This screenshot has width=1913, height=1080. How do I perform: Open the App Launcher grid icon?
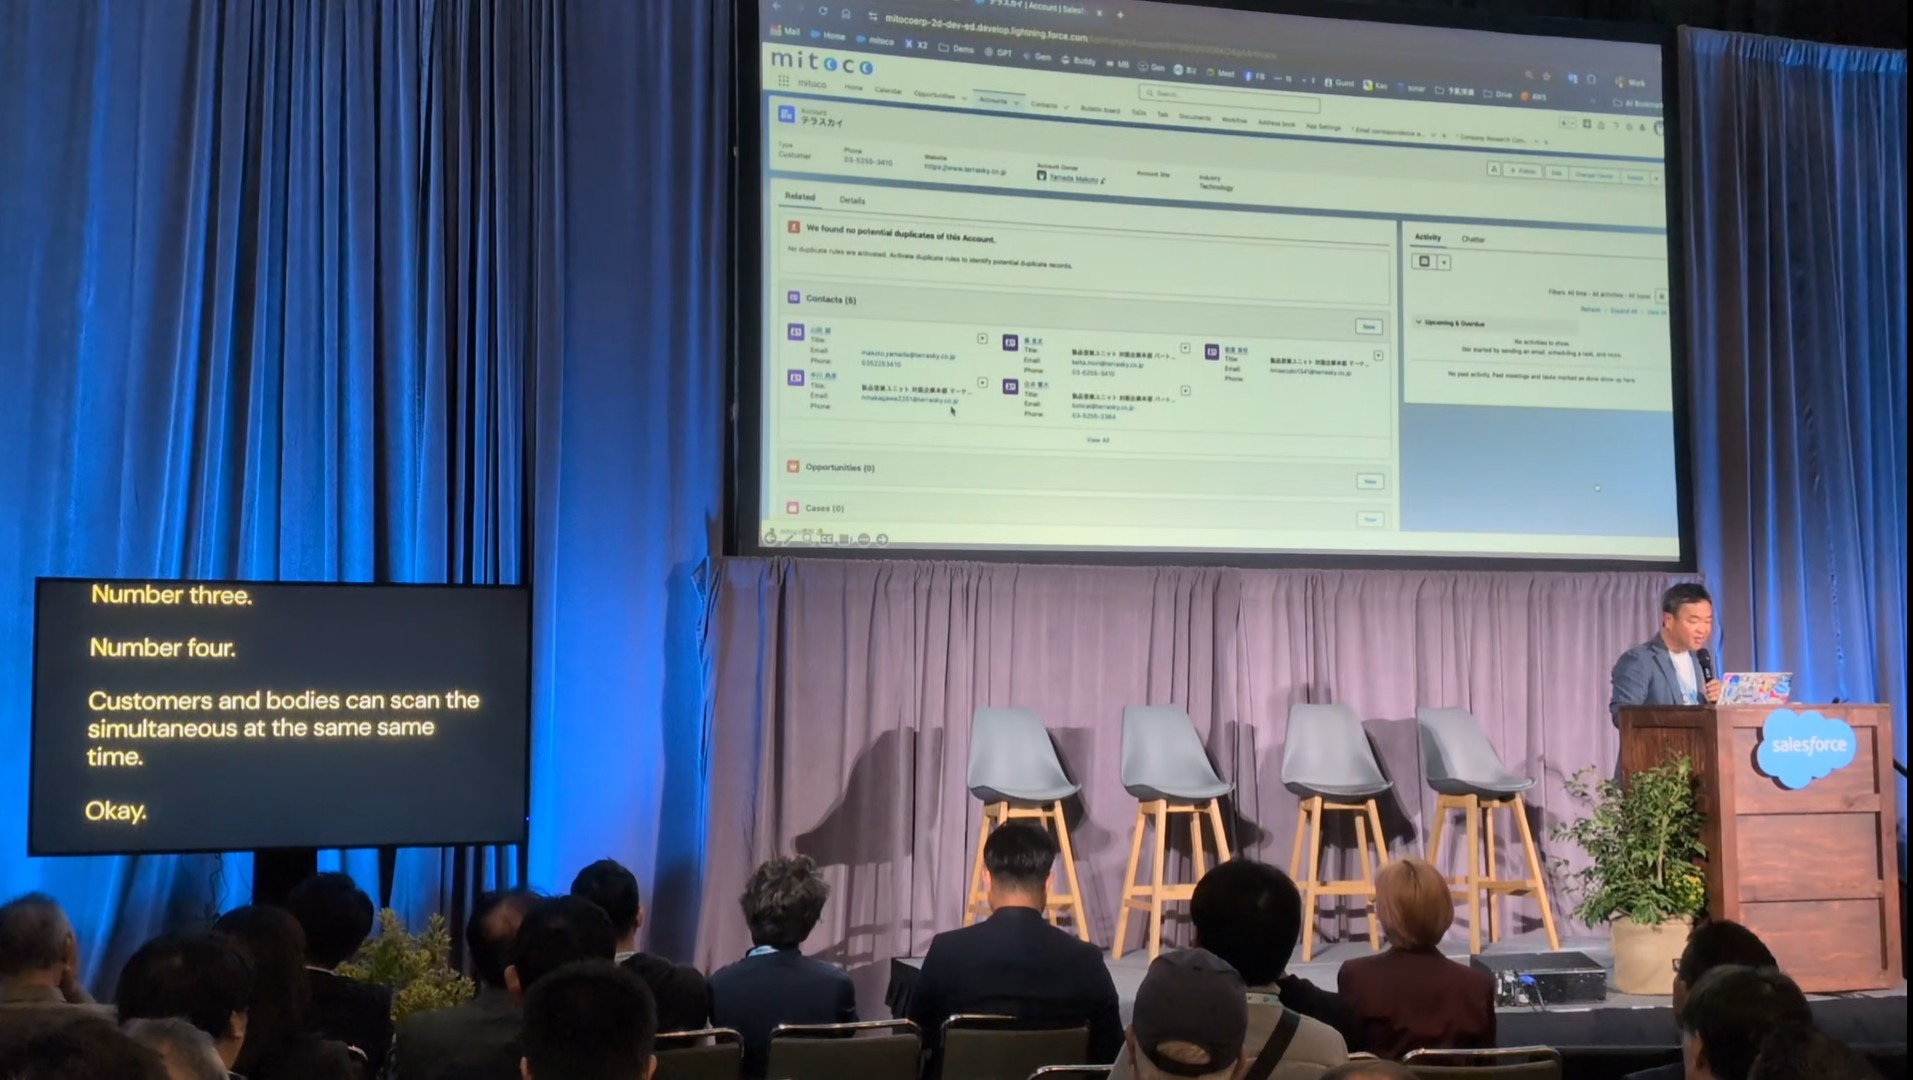coord(784,82)
